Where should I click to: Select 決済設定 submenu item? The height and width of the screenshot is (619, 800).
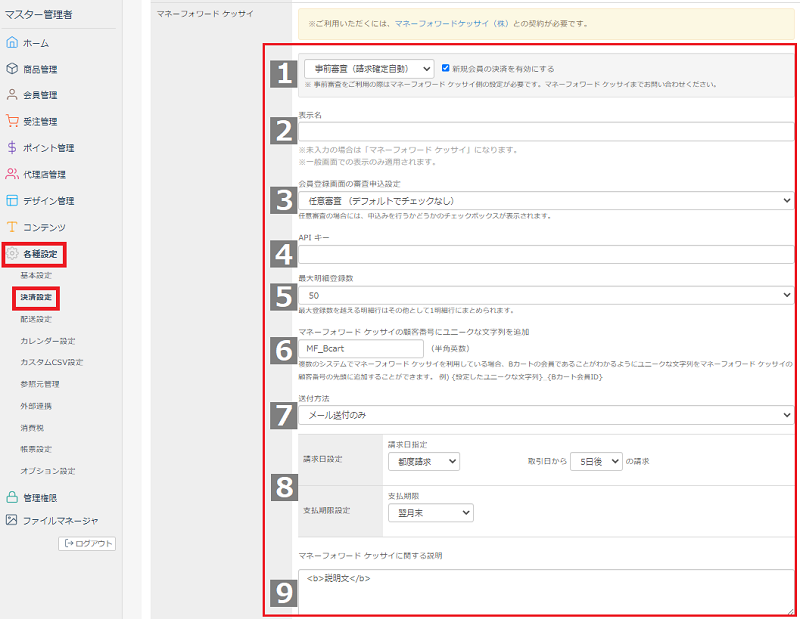pyautogui.click(x=36, y=298)
